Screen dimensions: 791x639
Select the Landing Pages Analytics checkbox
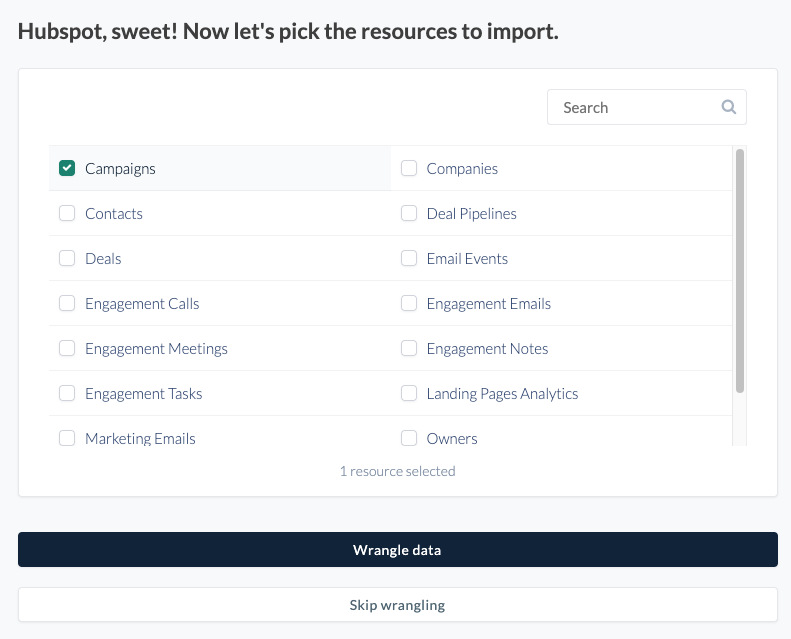coord(409,393)
